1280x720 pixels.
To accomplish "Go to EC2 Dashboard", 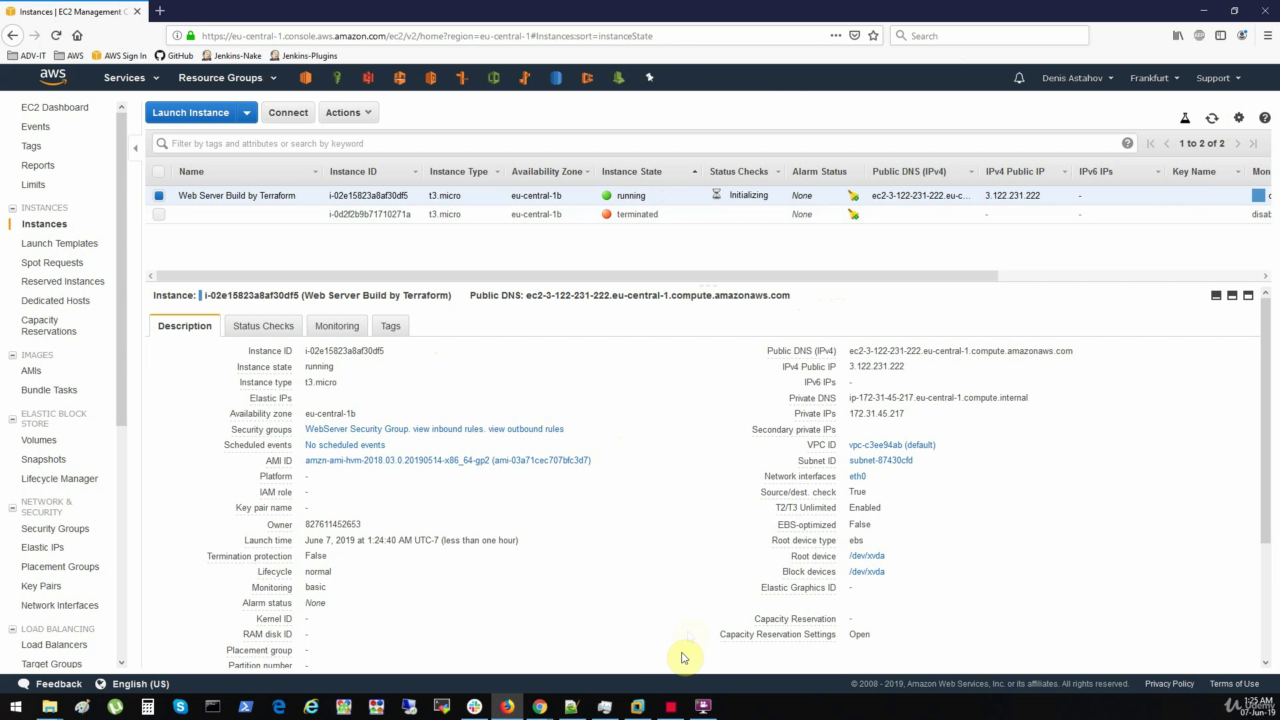I will (55, 107).
